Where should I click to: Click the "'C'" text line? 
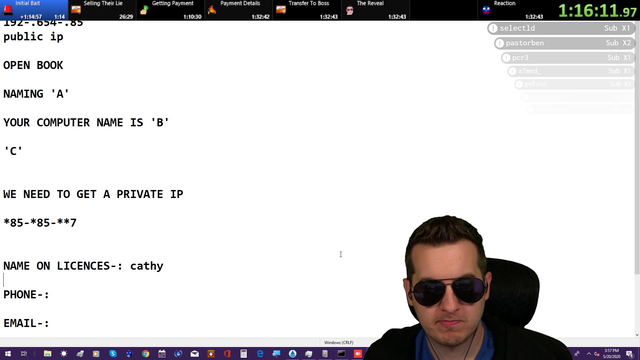point(13,151)
